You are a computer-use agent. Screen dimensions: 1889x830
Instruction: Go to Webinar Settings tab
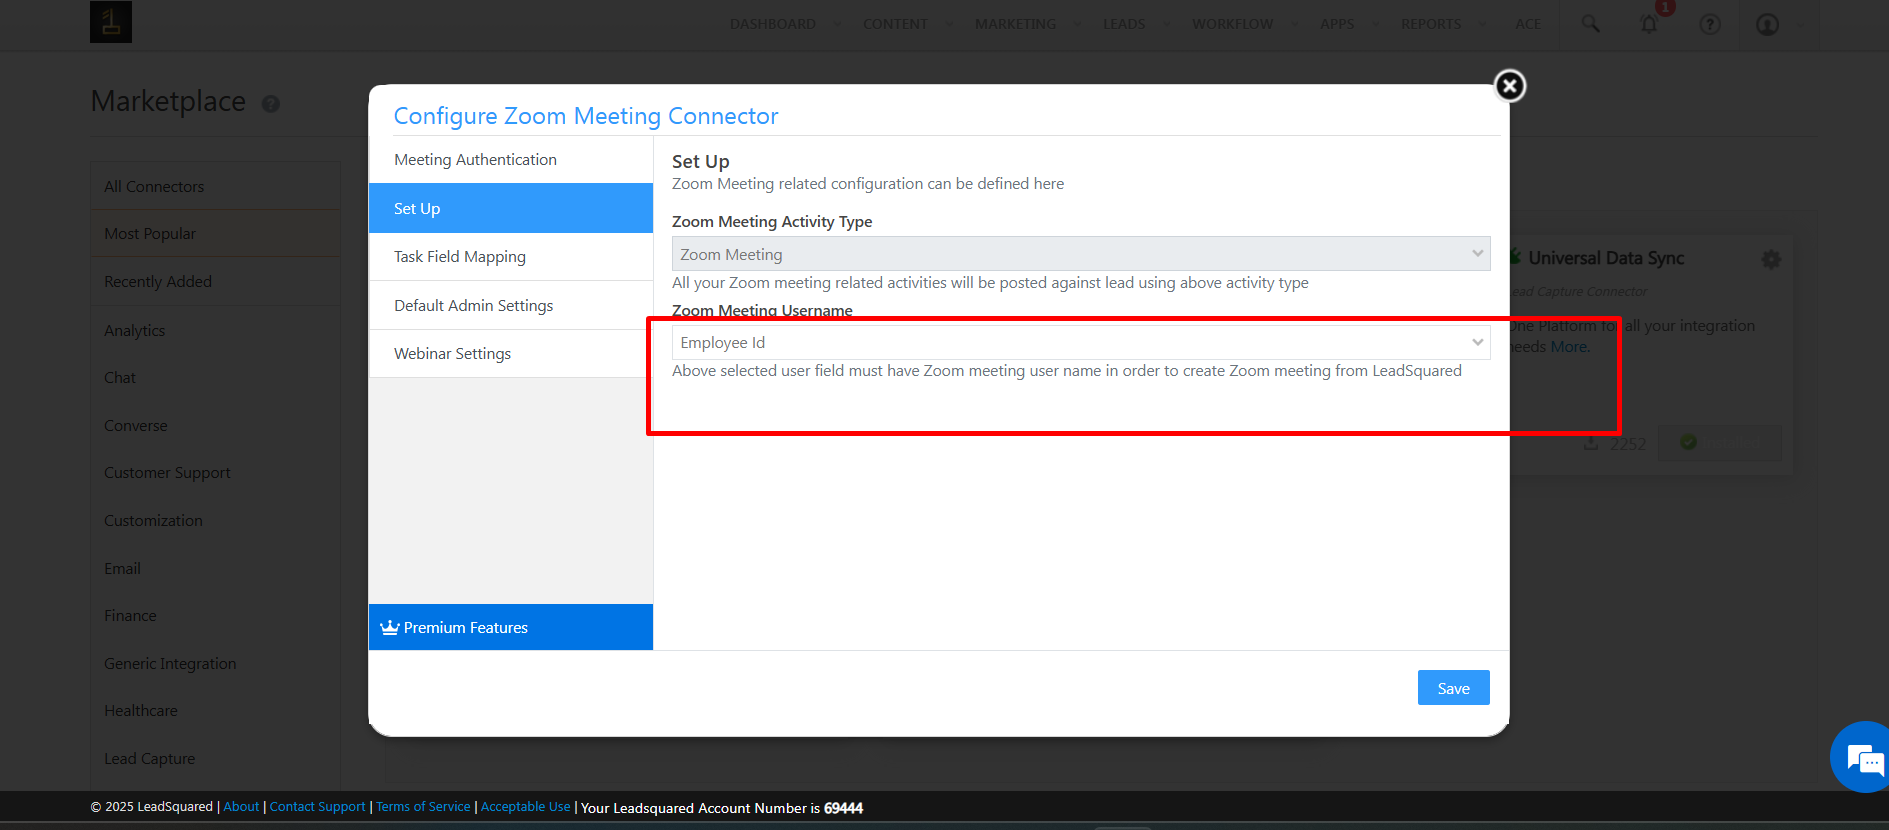(511, 354)
